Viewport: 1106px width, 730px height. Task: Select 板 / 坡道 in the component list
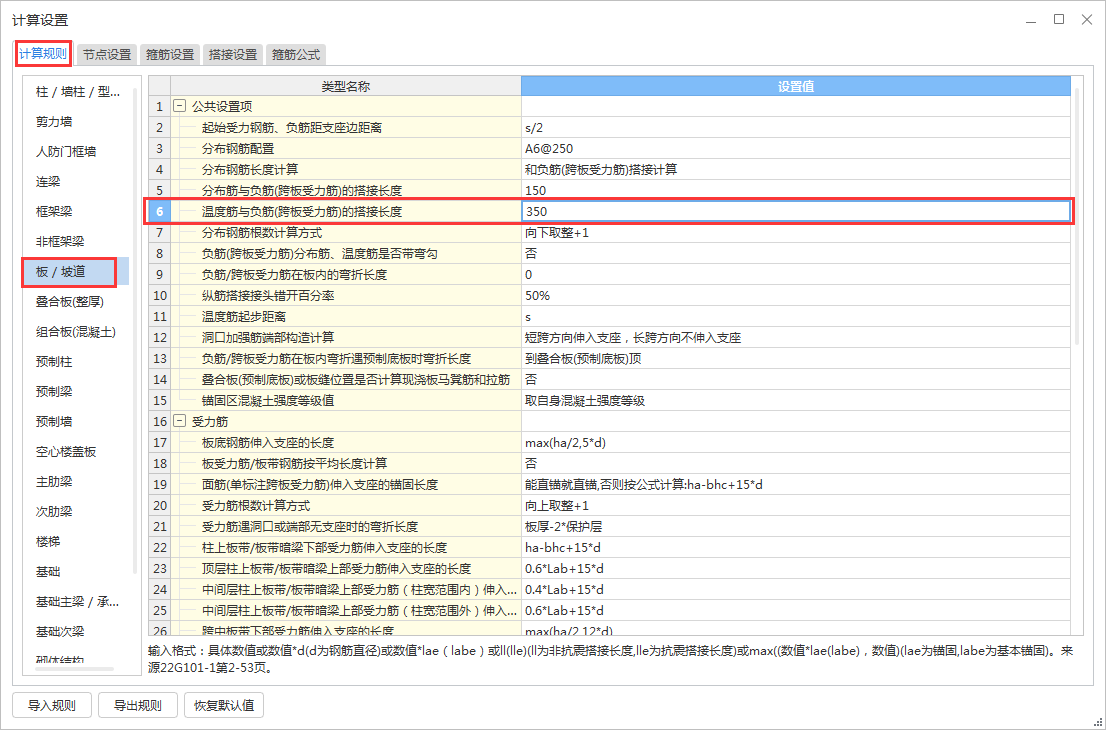point(76,272)
